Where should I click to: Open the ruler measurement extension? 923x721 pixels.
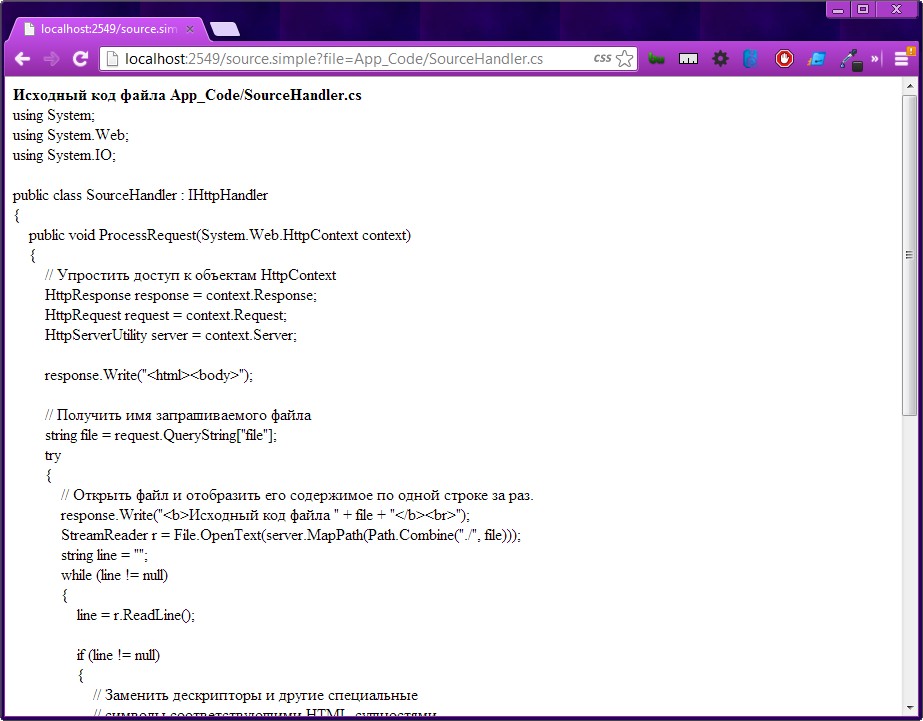[x=688, y=59]
